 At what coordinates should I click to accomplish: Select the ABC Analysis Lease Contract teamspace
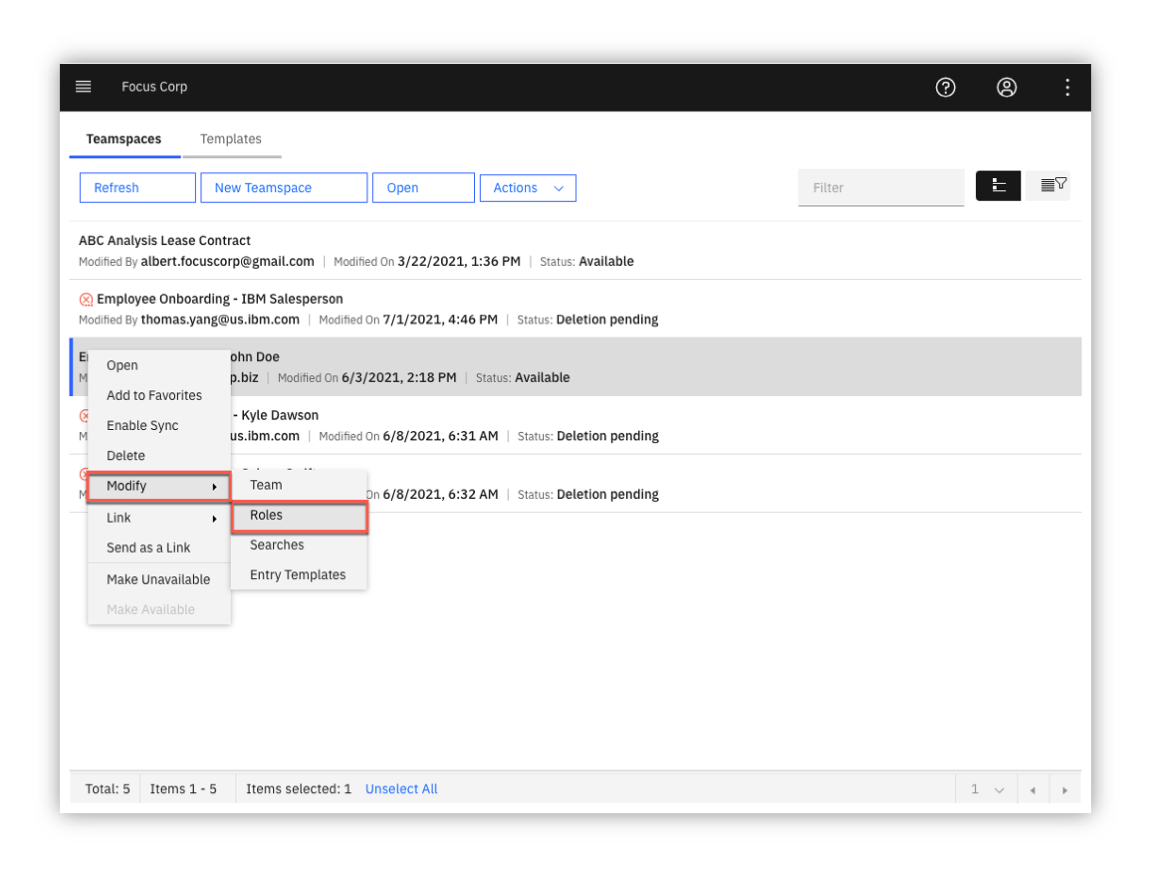pyautogui.click(x=575, y=250)
